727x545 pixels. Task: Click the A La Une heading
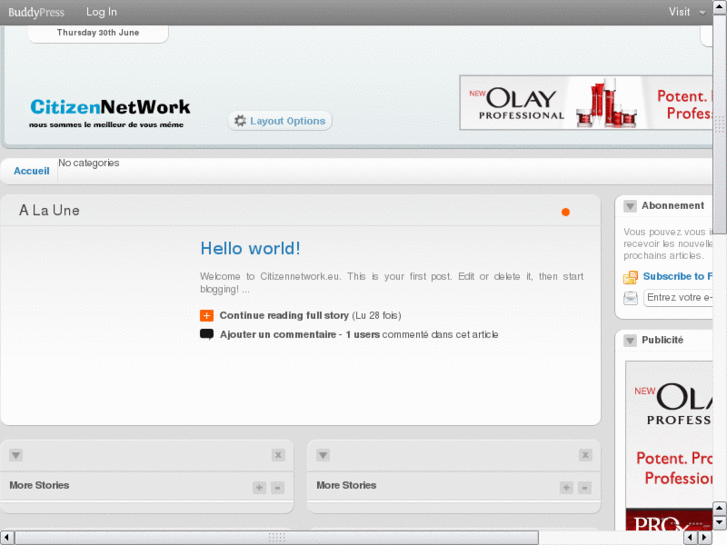[49, 211]
